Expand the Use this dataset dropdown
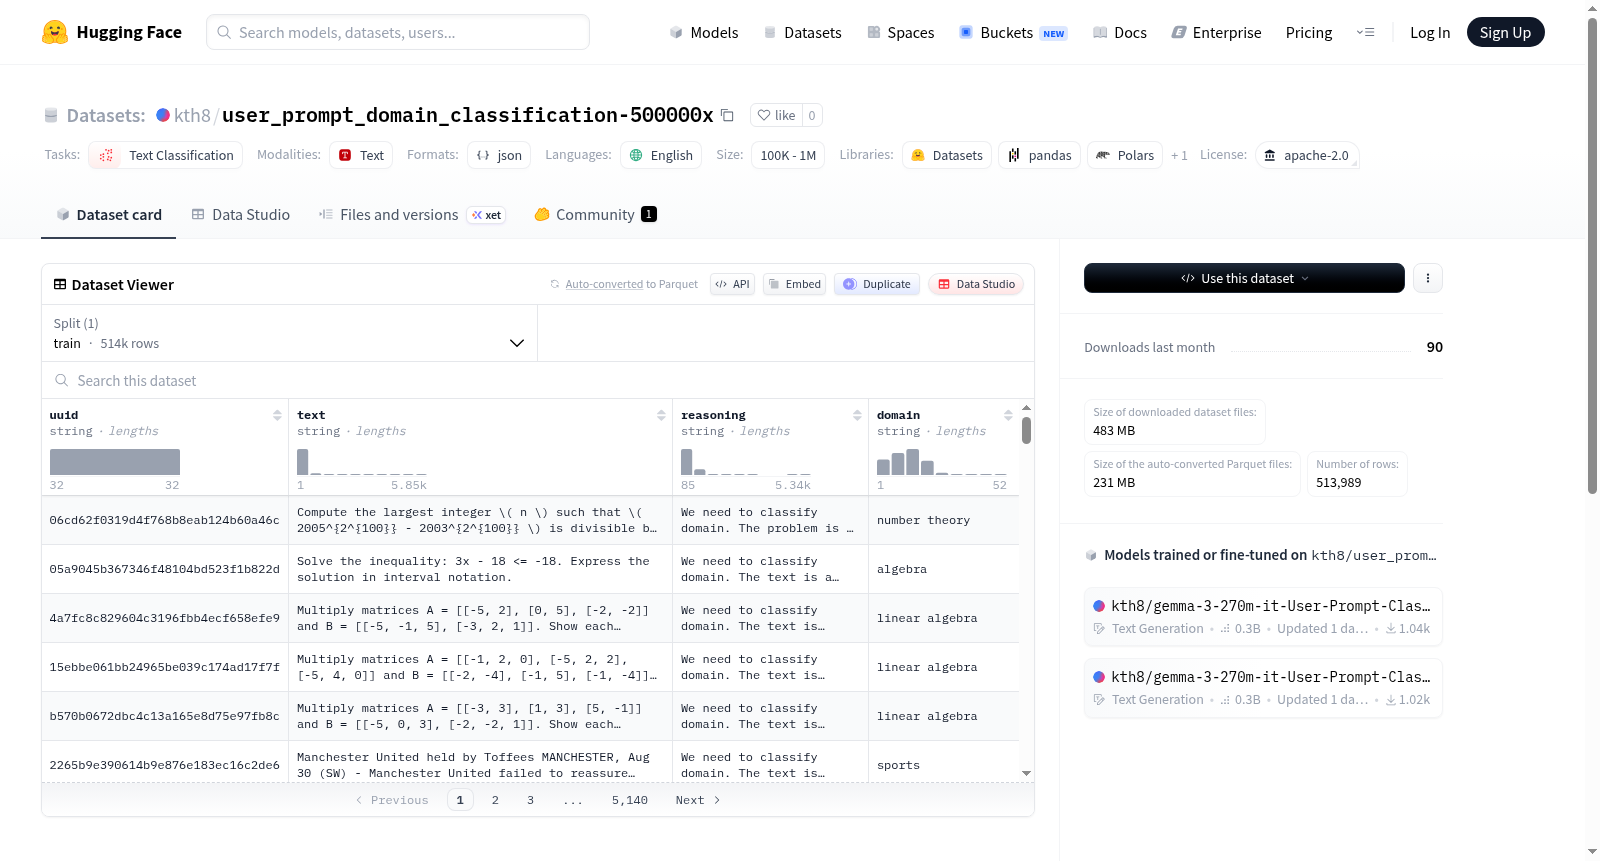1600x861 pixels. tap(1244, 278)
